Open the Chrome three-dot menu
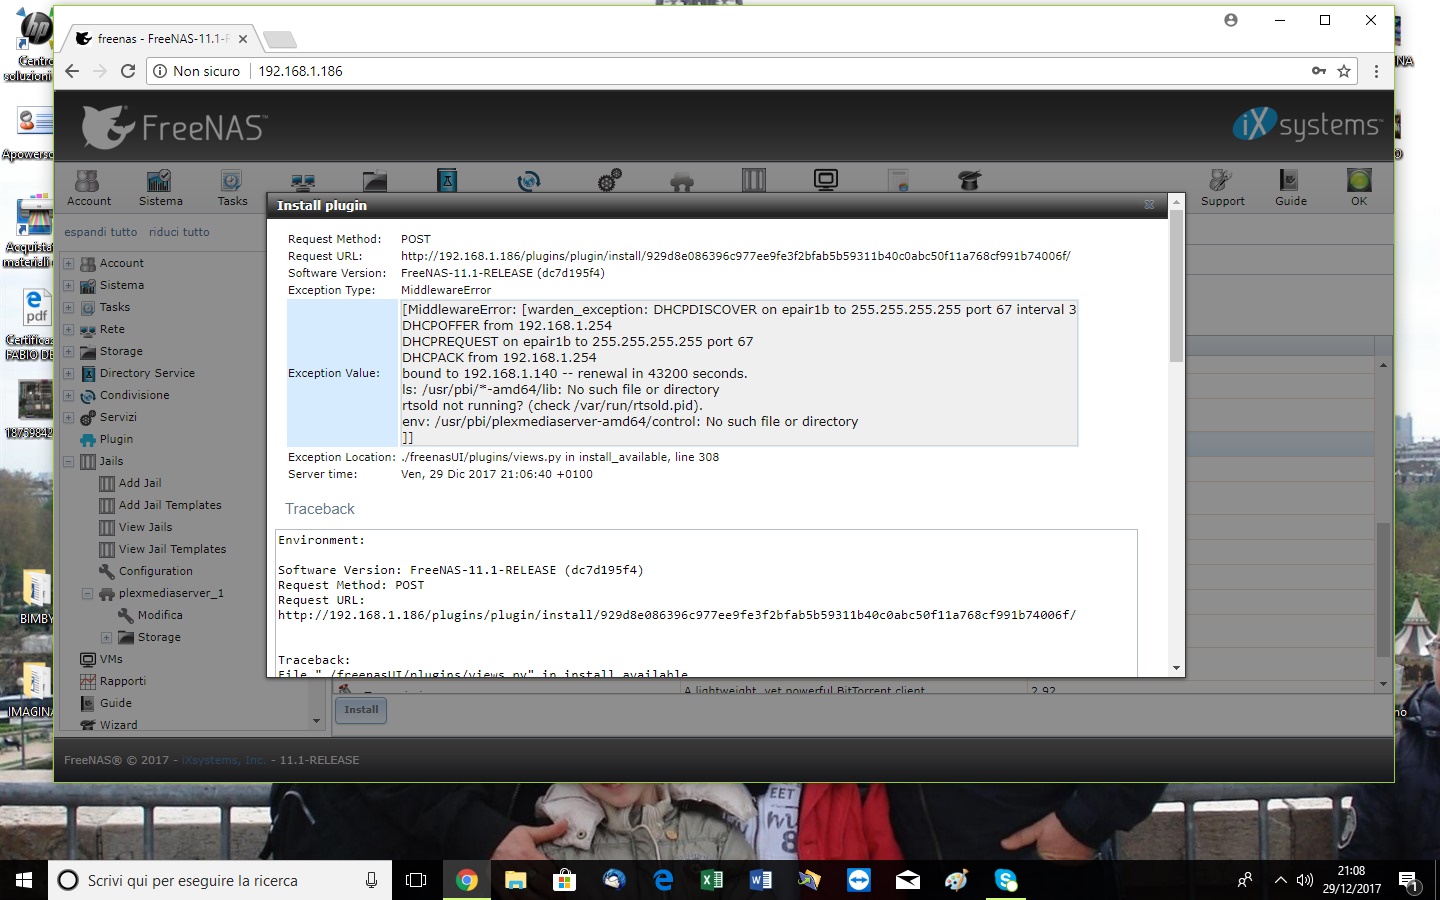Image resolution: width=1440 pixels, height=900 pixels. (1376, 71)
